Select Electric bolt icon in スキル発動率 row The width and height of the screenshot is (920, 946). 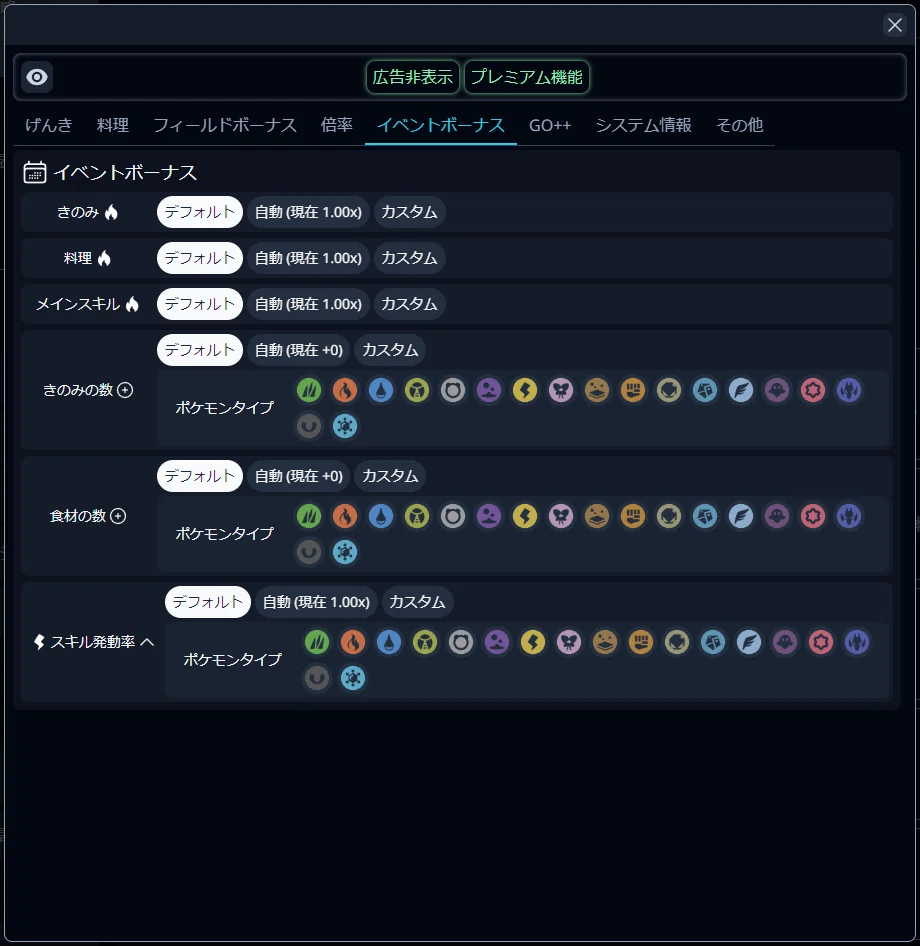(x=533, y=643)
